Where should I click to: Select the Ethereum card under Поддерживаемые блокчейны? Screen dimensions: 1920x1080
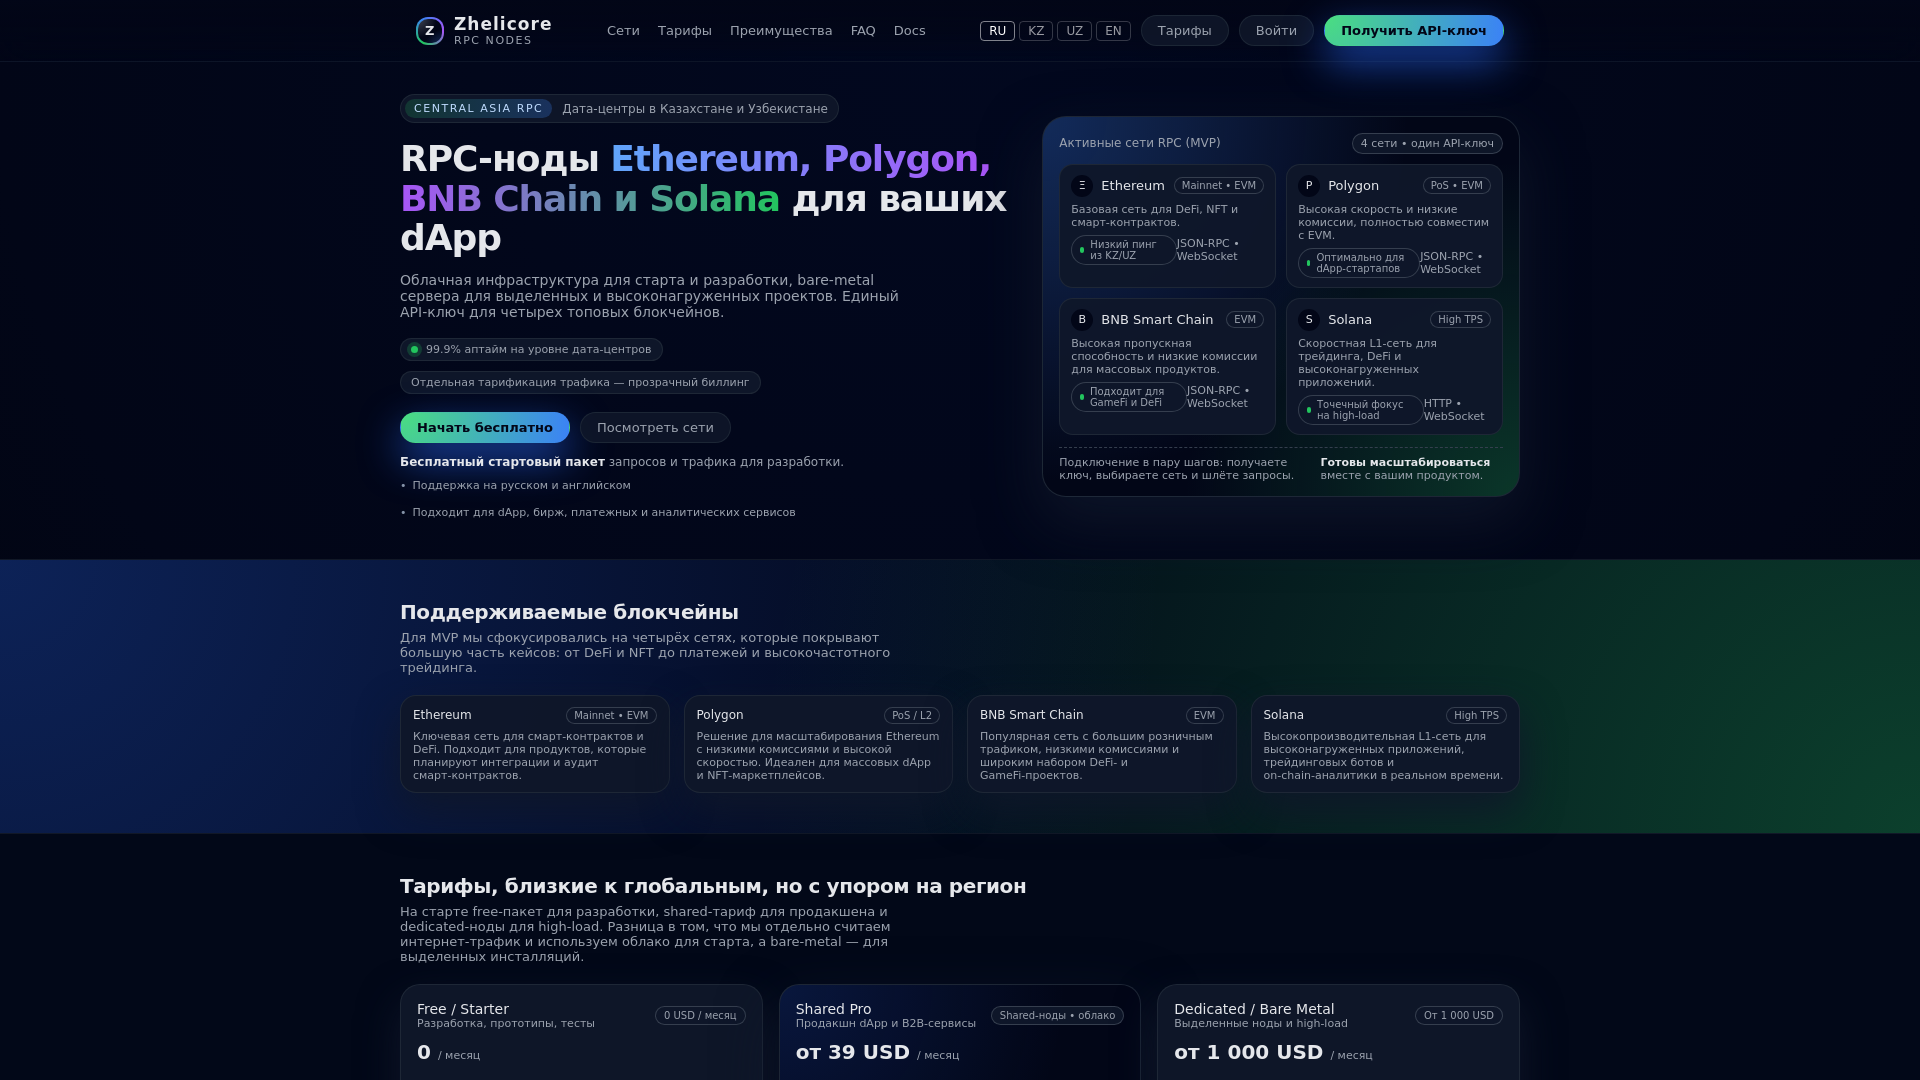tap(535, 744)
